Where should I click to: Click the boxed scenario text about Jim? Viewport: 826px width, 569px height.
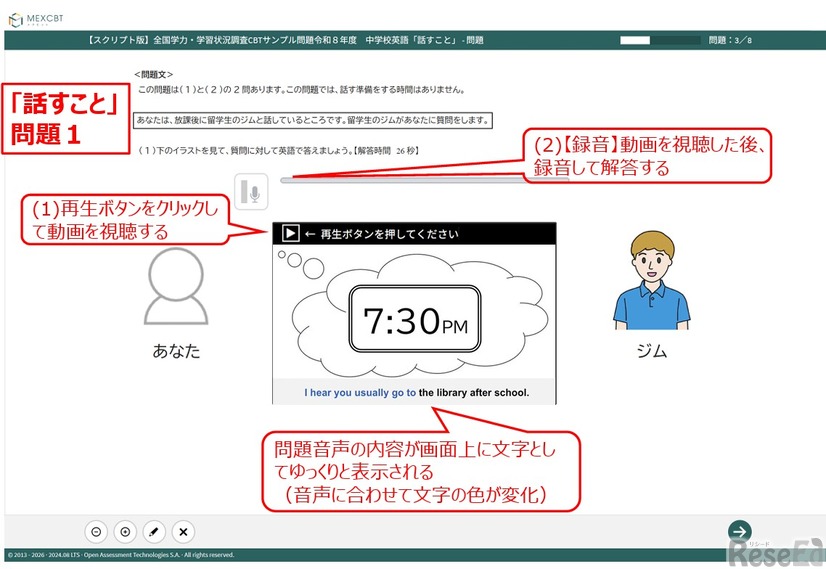[313, 120]
